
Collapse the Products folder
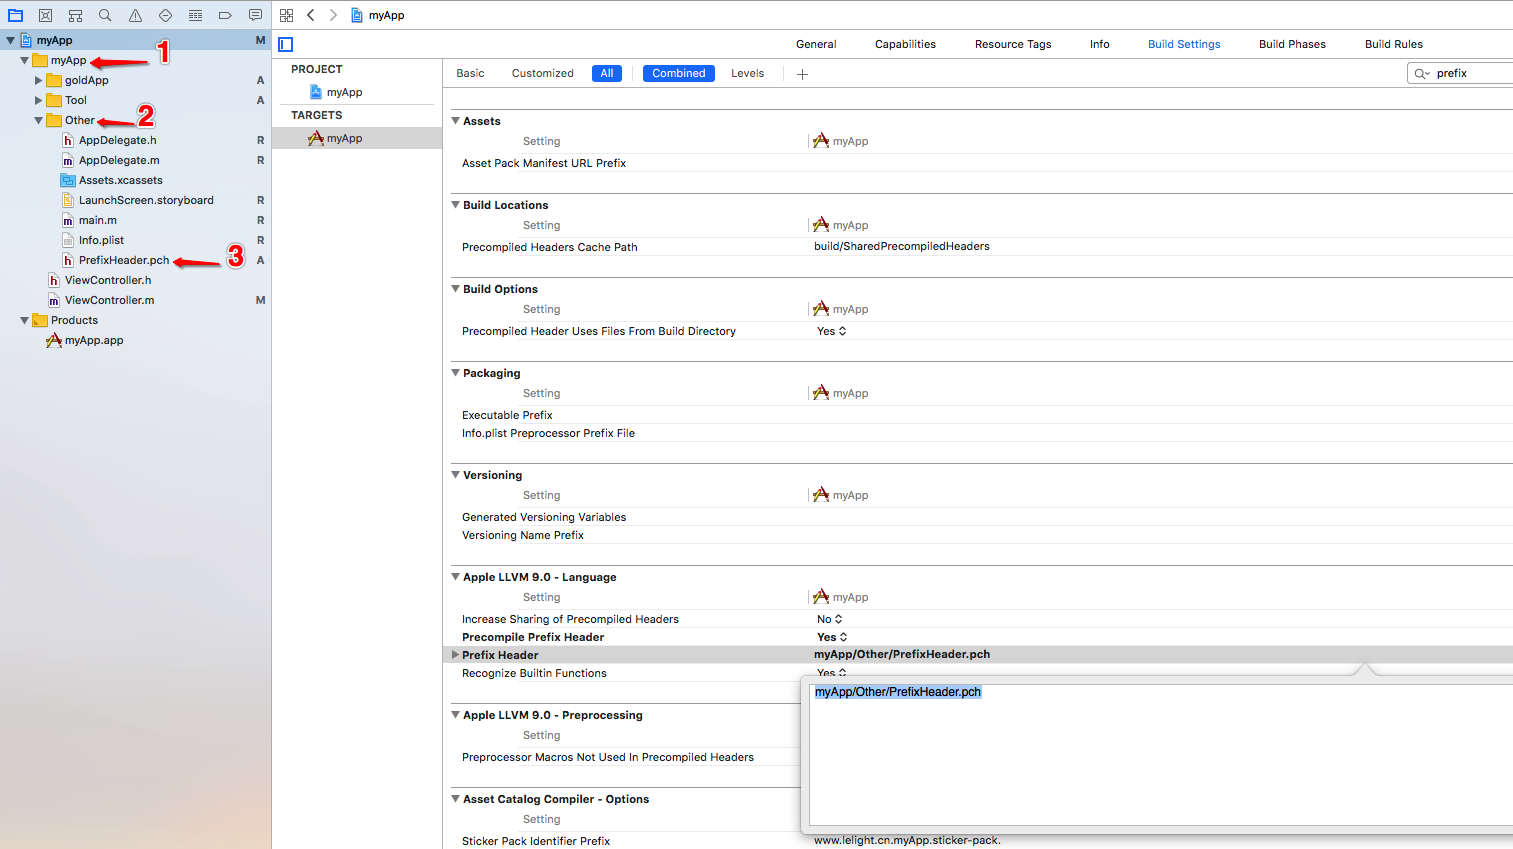[x=24, y=320]
